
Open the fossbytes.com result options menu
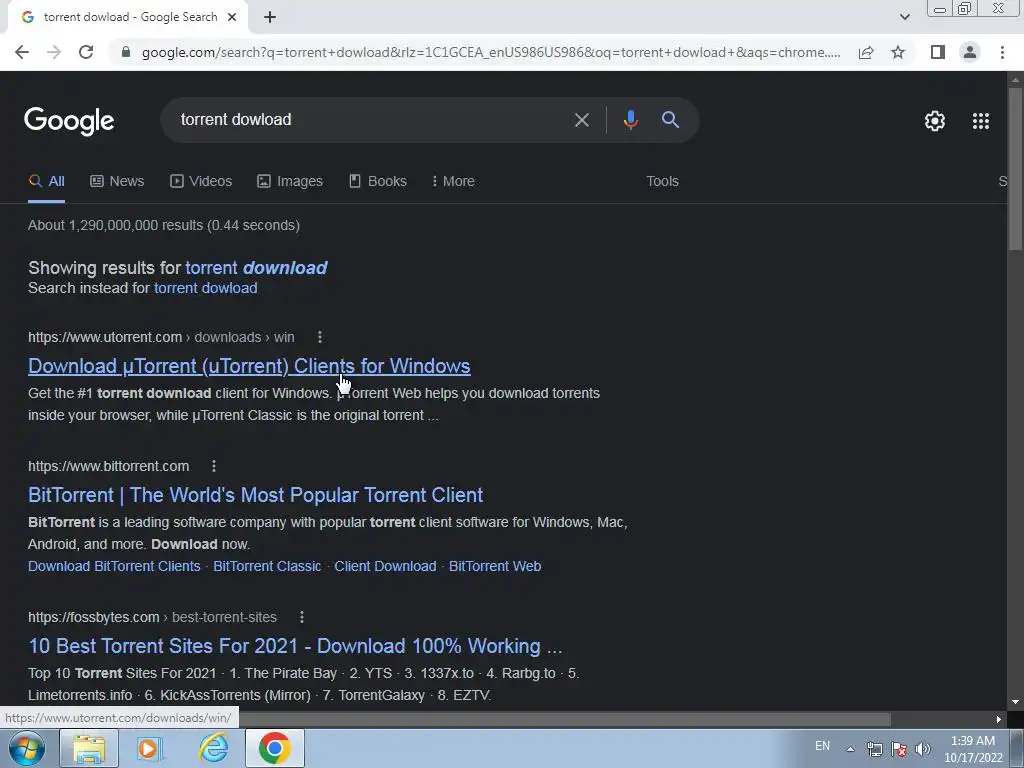point(301,617)
